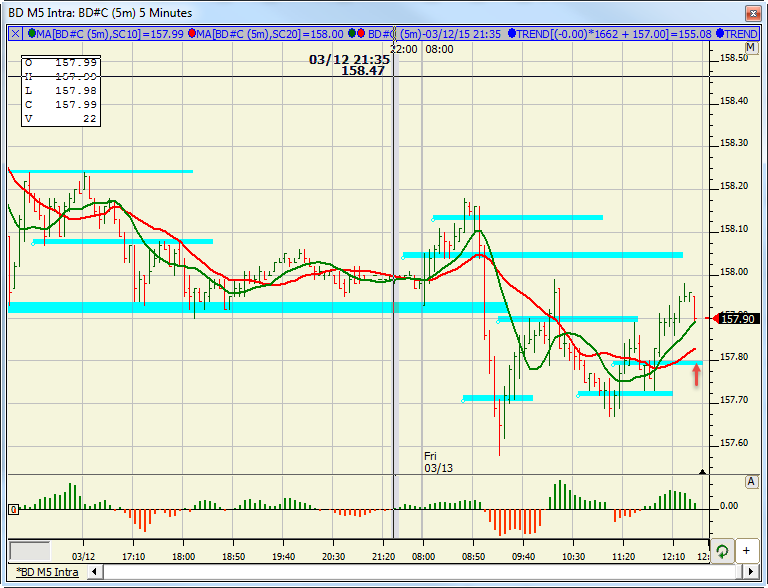This screenshot has width=768, height=588.
Task: Click the X box at the legend bar's left
Action: (x=15, y=34)
